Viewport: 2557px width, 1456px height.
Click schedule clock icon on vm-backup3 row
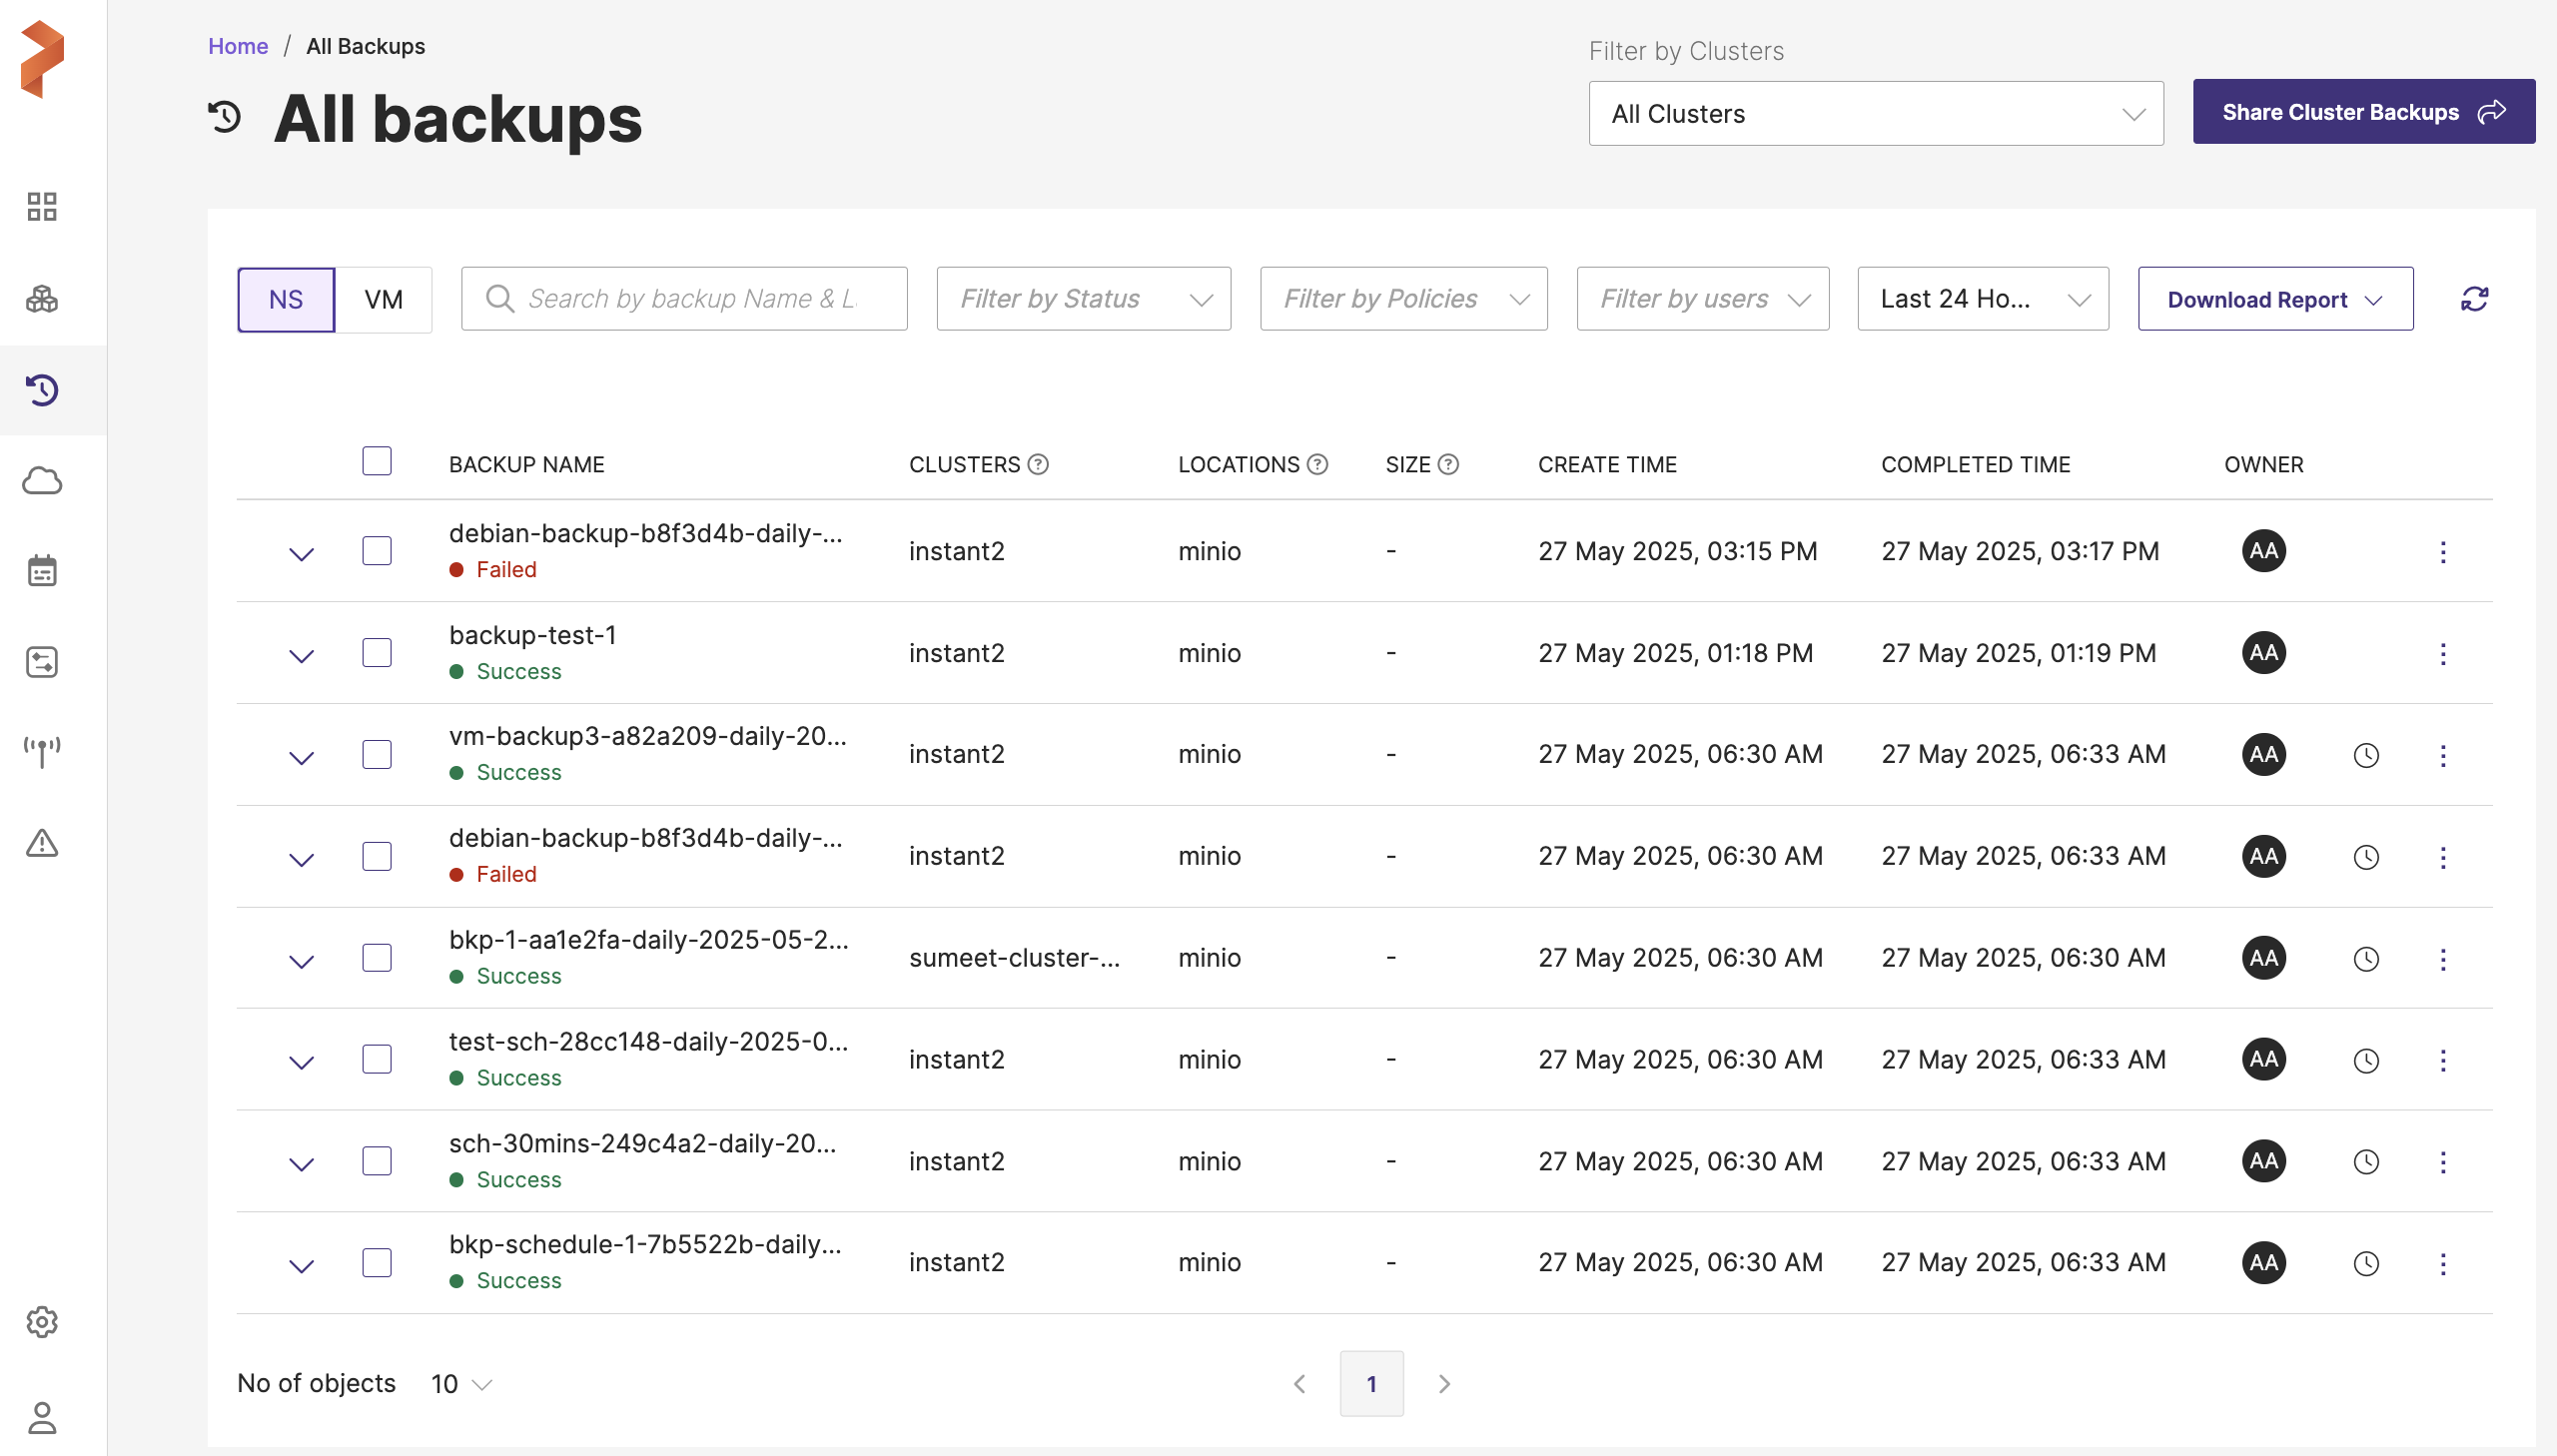2366,756
